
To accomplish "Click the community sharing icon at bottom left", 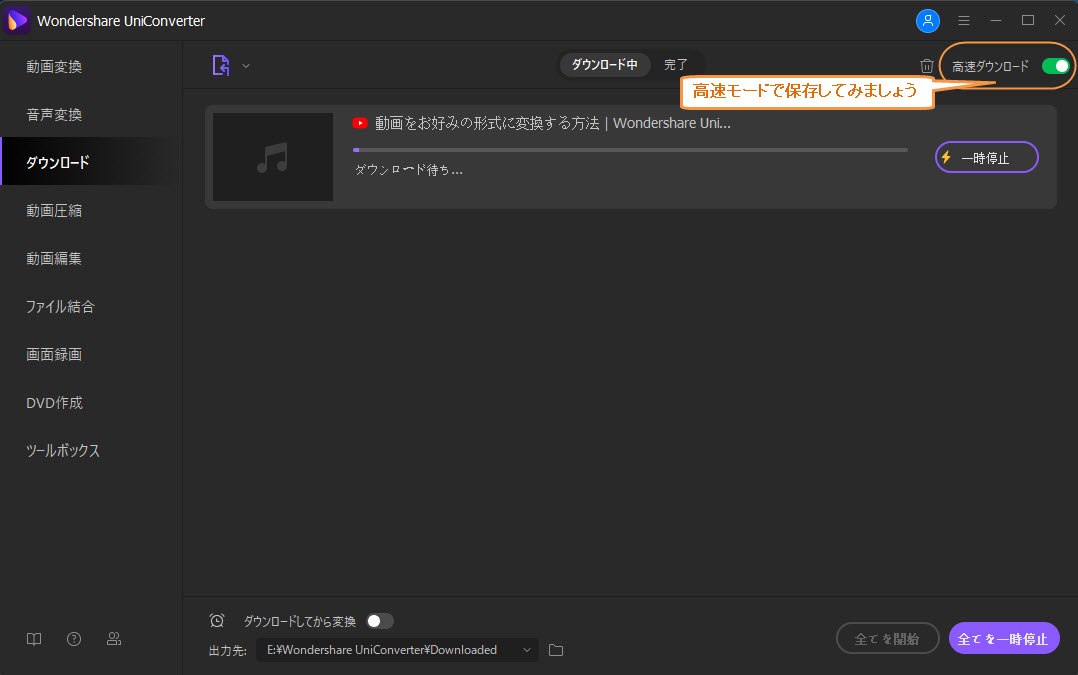I will (114, 638).
